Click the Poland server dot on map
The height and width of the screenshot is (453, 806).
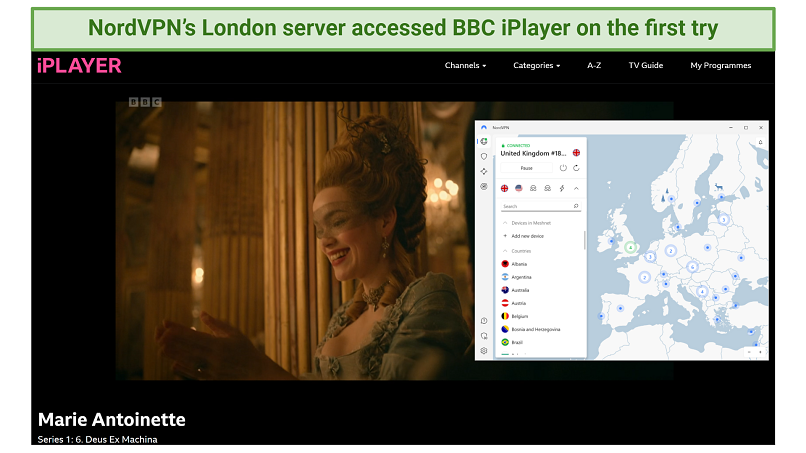(x=707, y=248)
